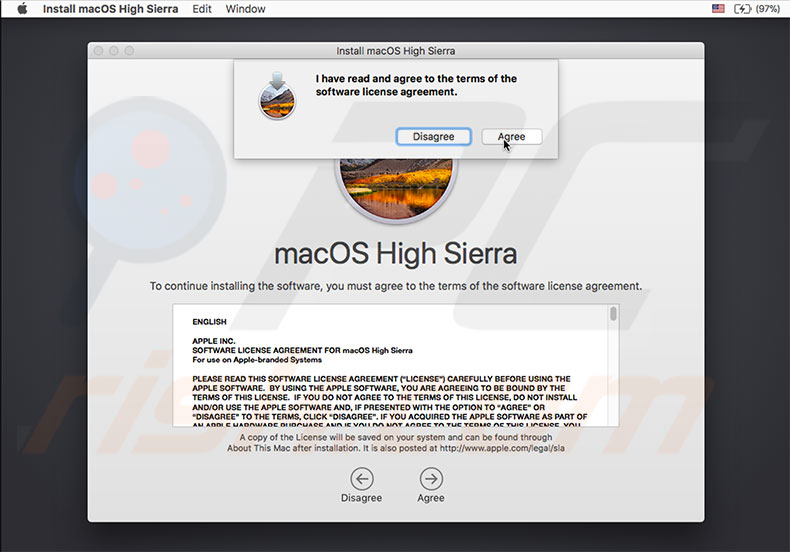Click the 97% battery percentage
The width and height of the screenshot is (790, 552).
click(768, 9)
